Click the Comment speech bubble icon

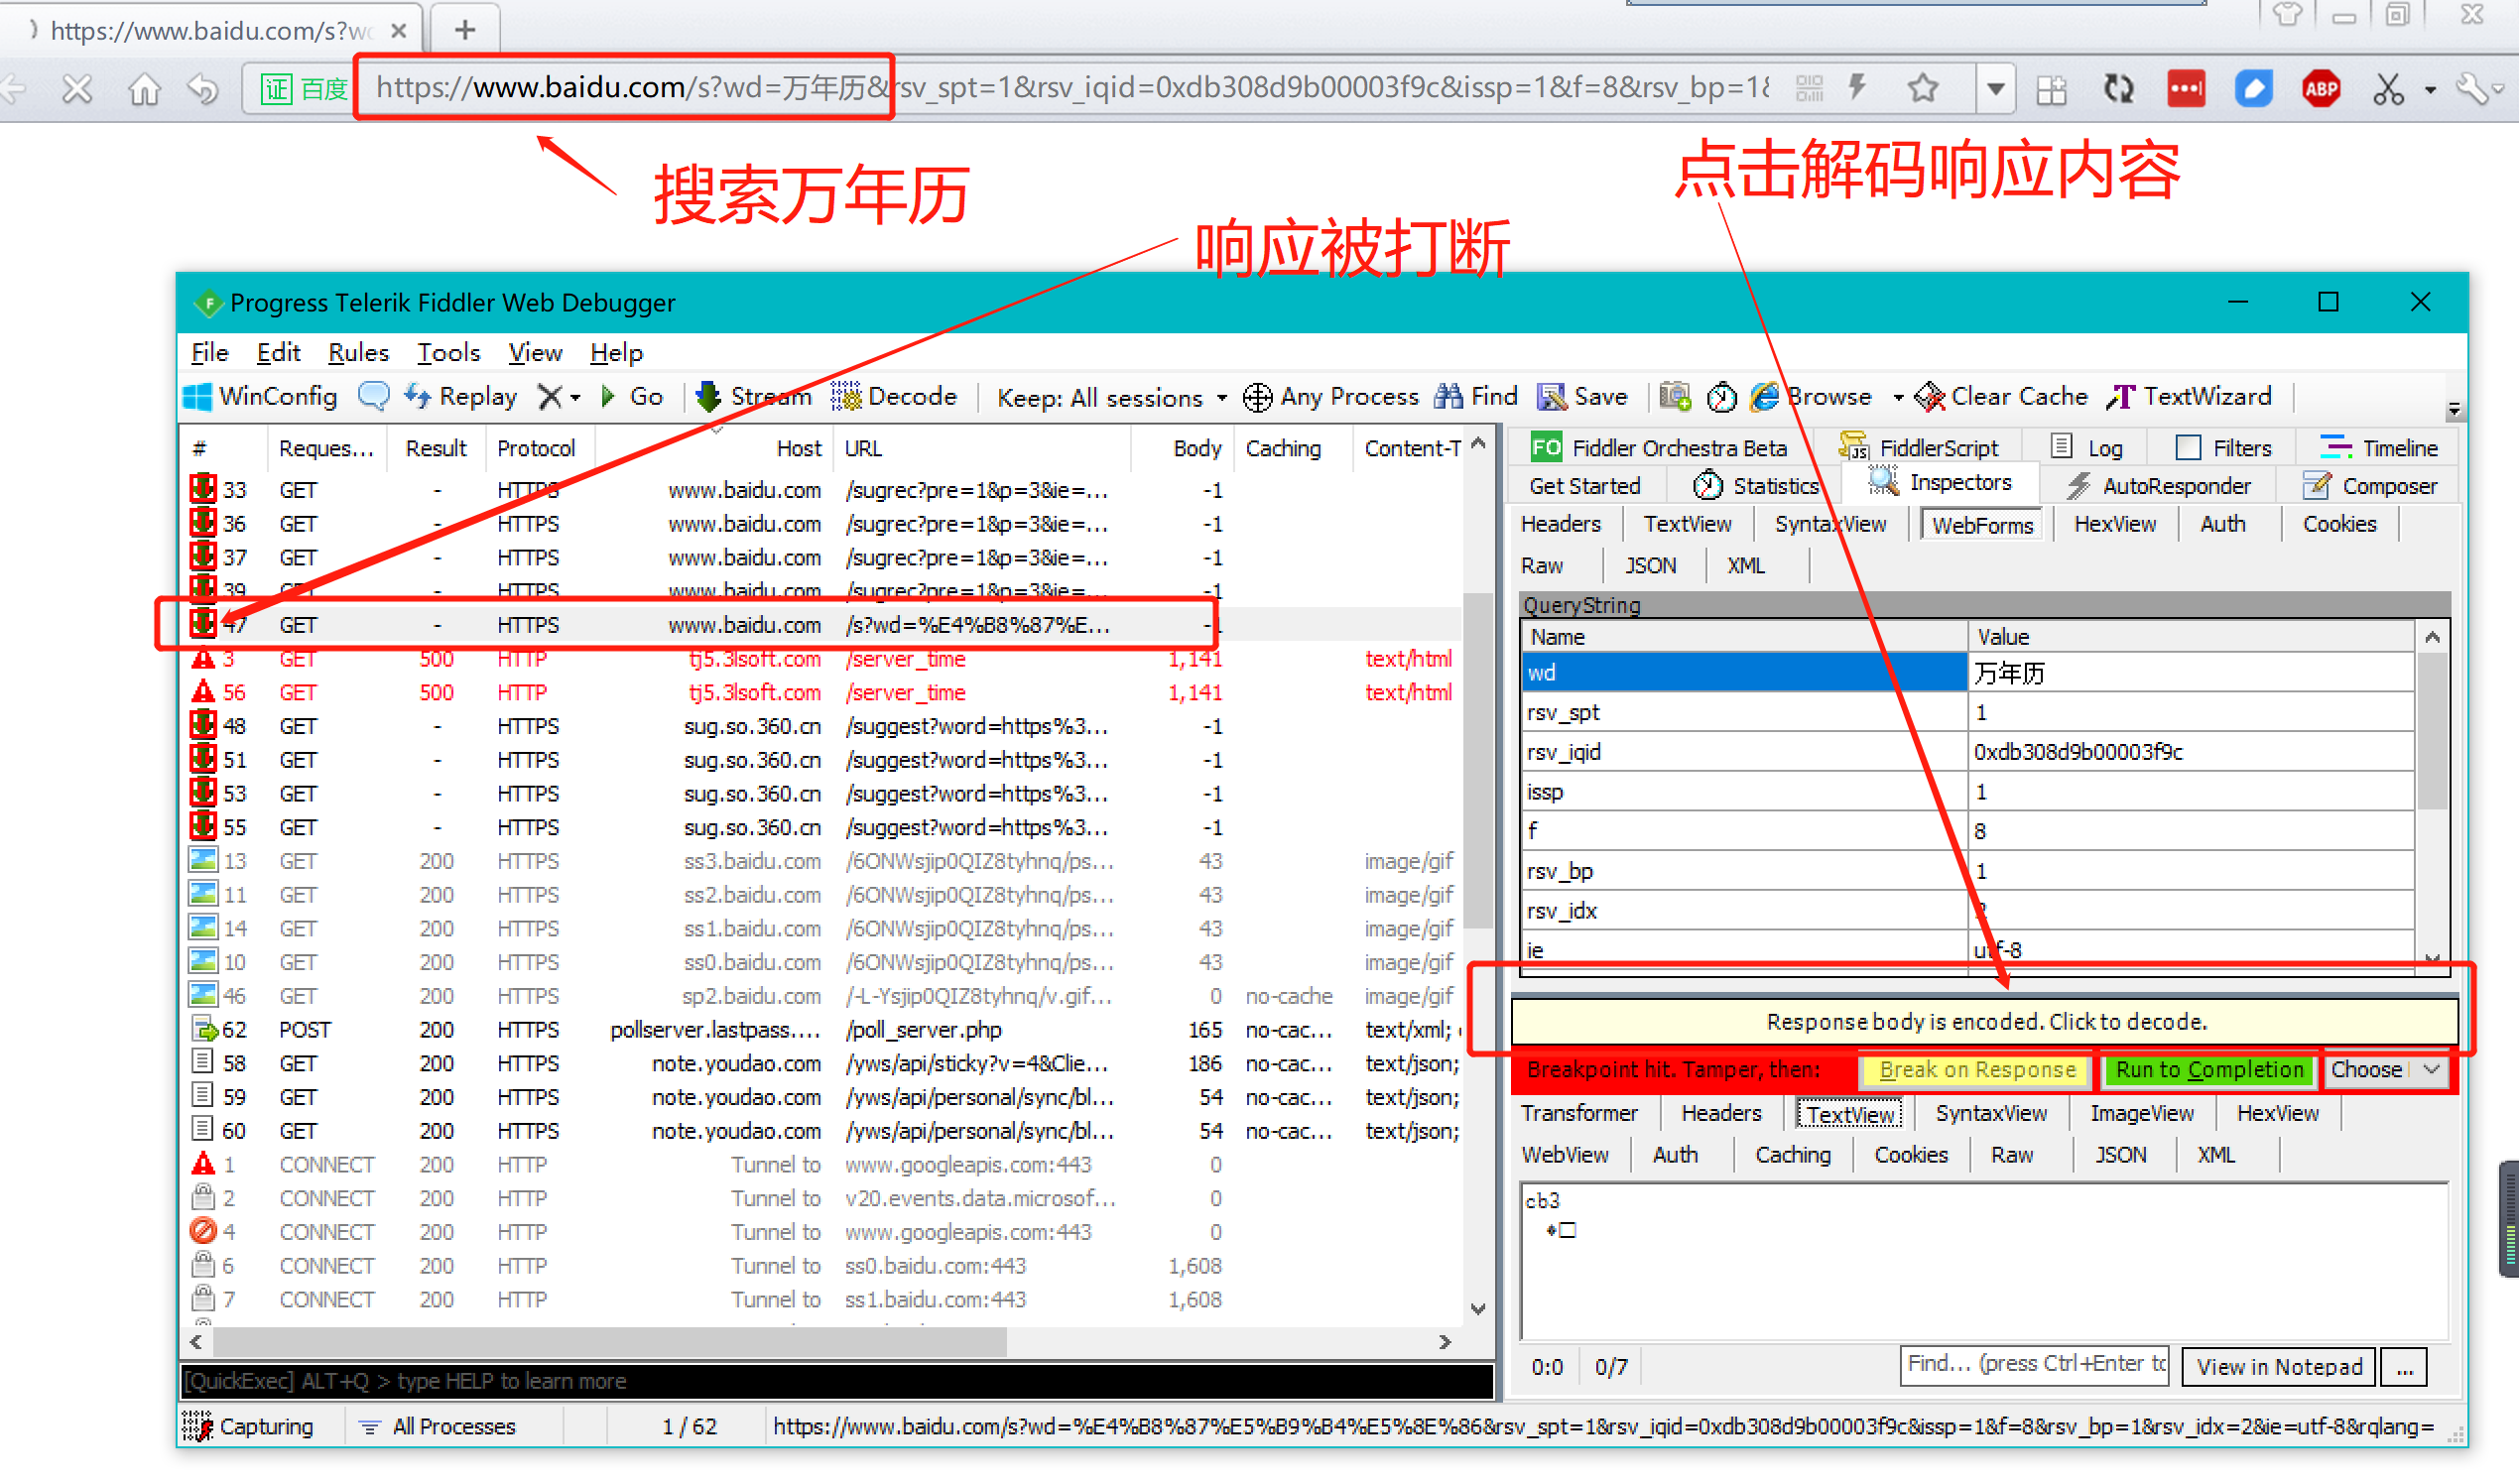[373, 397]
